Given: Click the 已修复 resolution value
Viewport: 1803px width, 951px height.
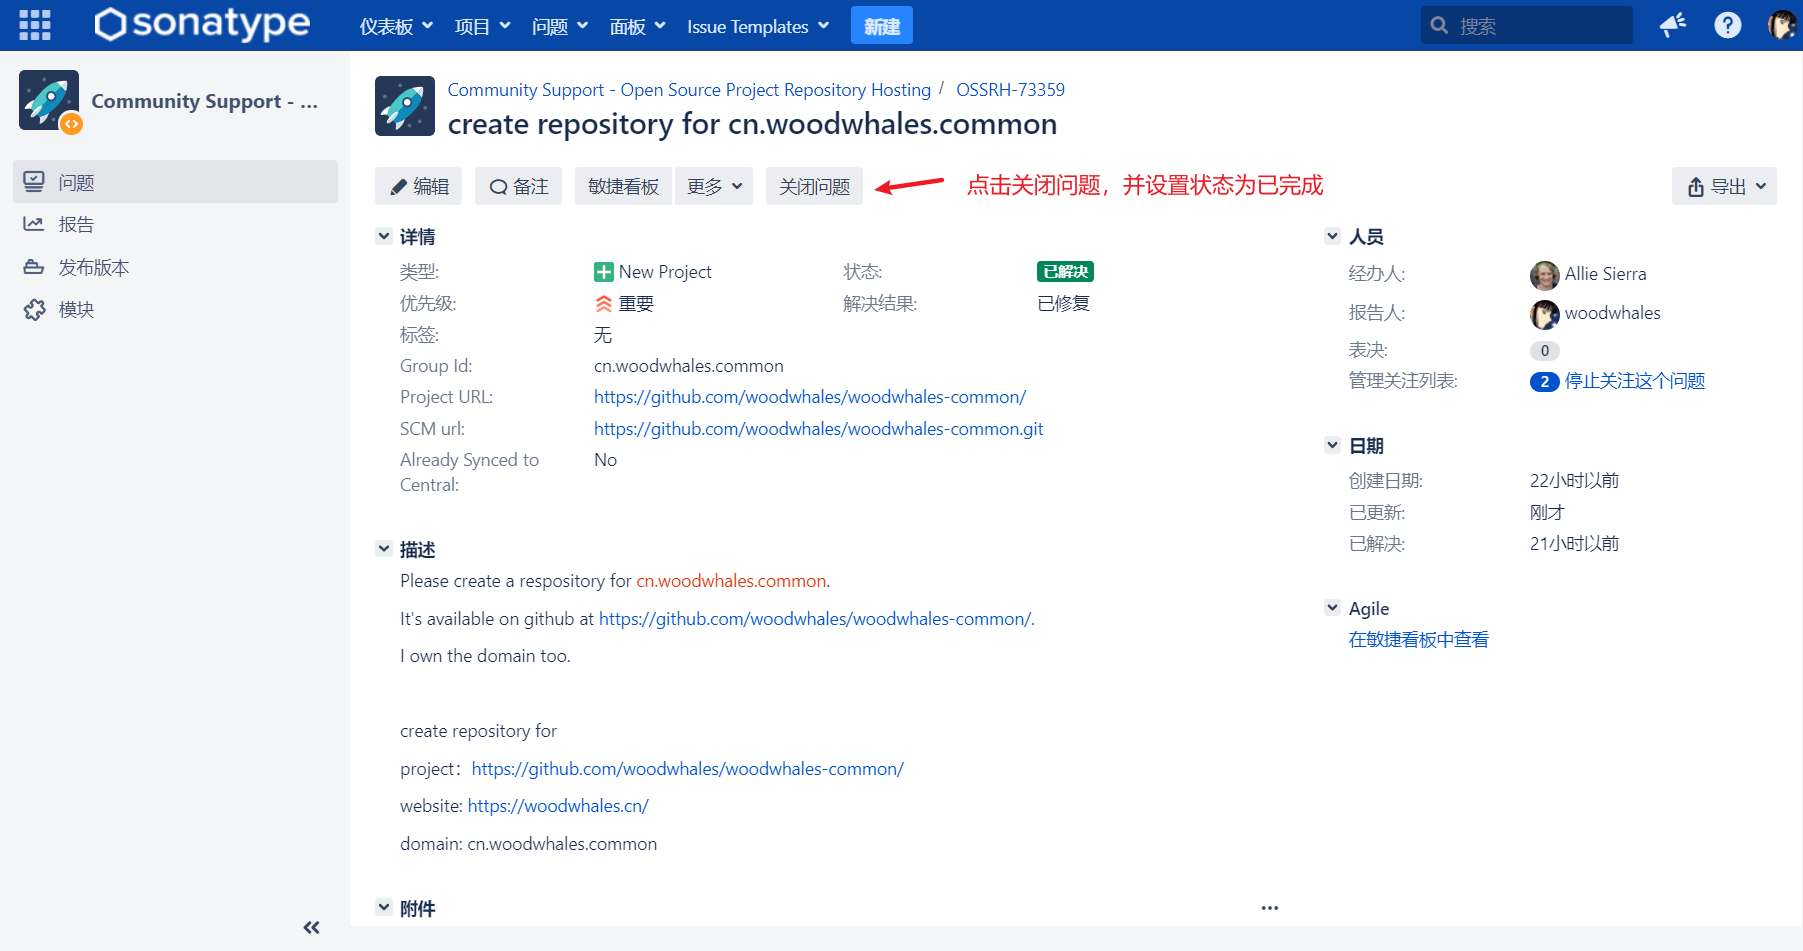Looking at the screenshot, I should [1063, 304].
